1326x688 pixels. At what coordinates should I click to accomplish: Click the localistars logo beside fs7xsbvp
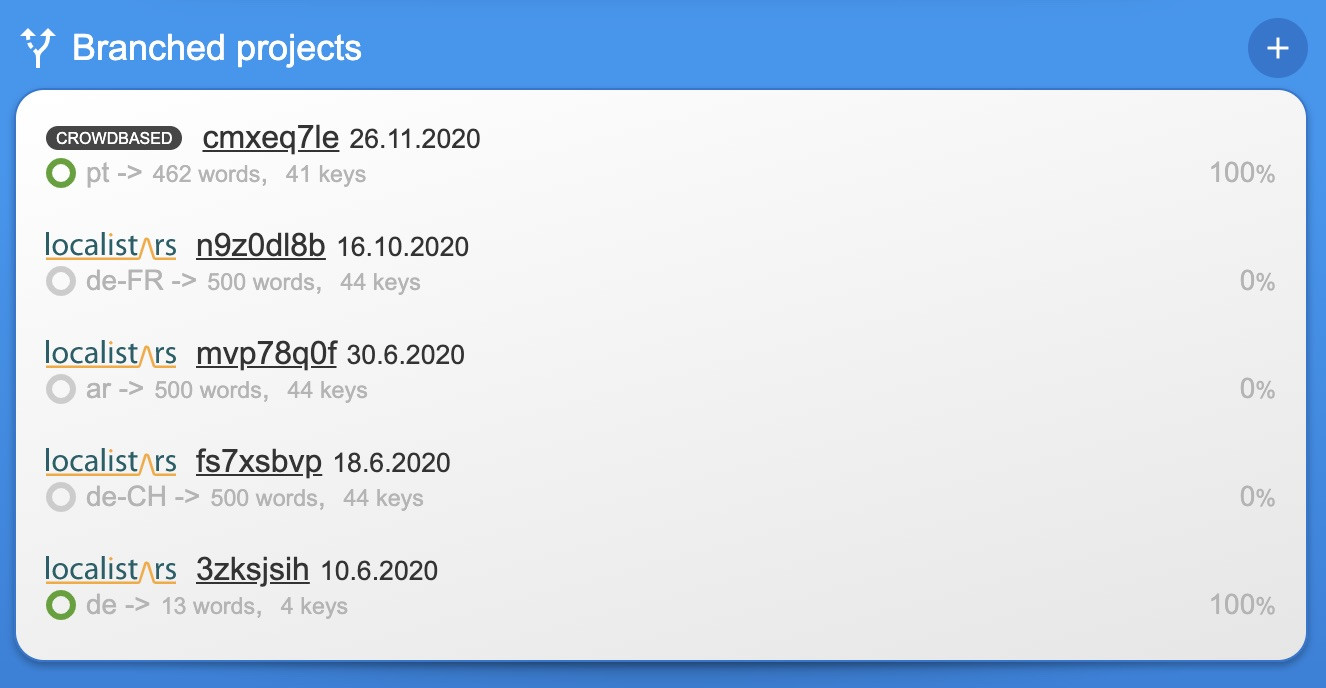click(x=111, y=462)
